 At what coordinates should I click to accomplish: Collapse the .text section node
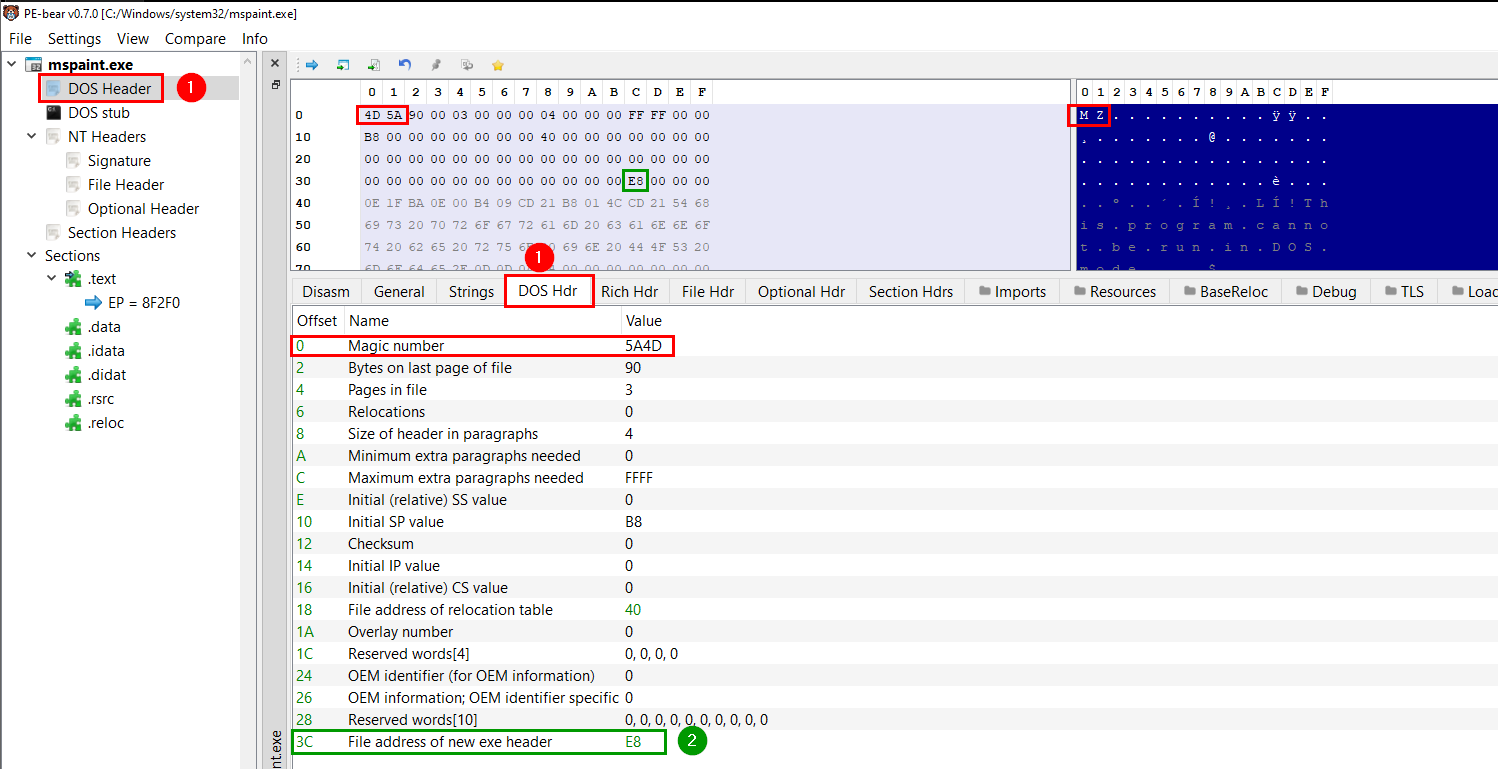point(52,279)
